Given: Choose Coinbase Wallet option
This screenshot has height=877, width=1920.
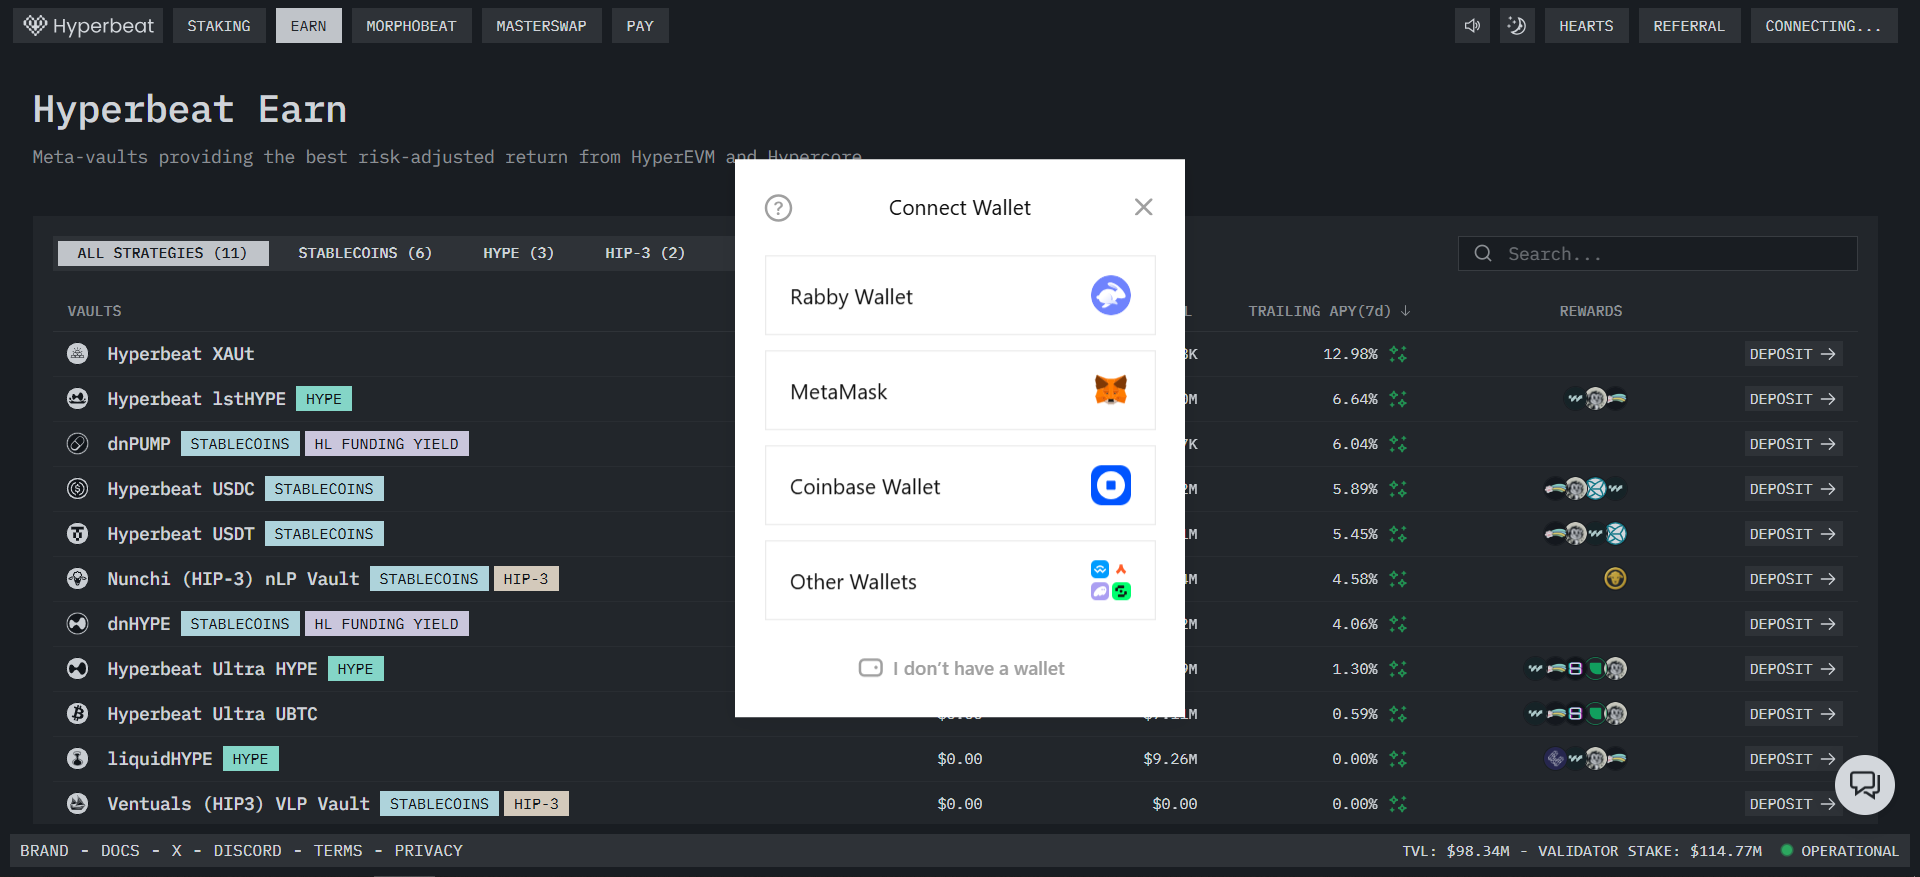Looking at the screenshot, I should [x=960, y=486].
